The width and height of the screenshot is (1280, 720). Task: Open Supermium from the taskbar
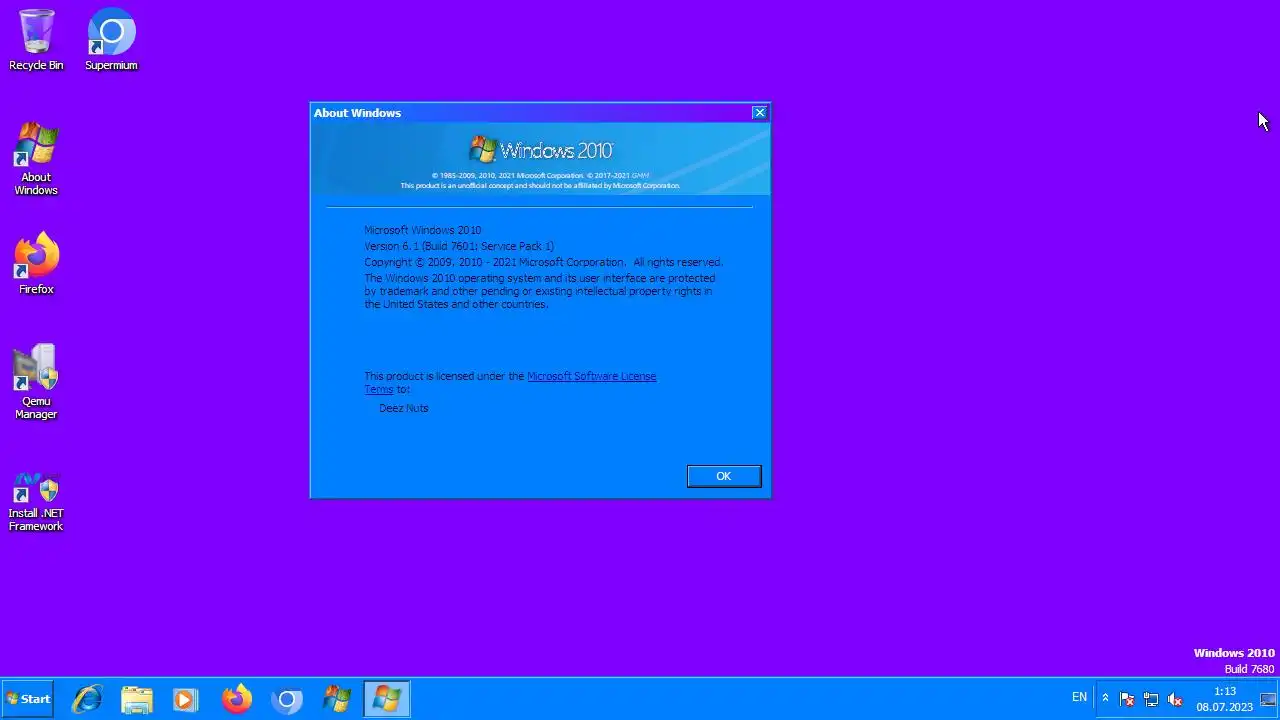[x=287, y=699]
